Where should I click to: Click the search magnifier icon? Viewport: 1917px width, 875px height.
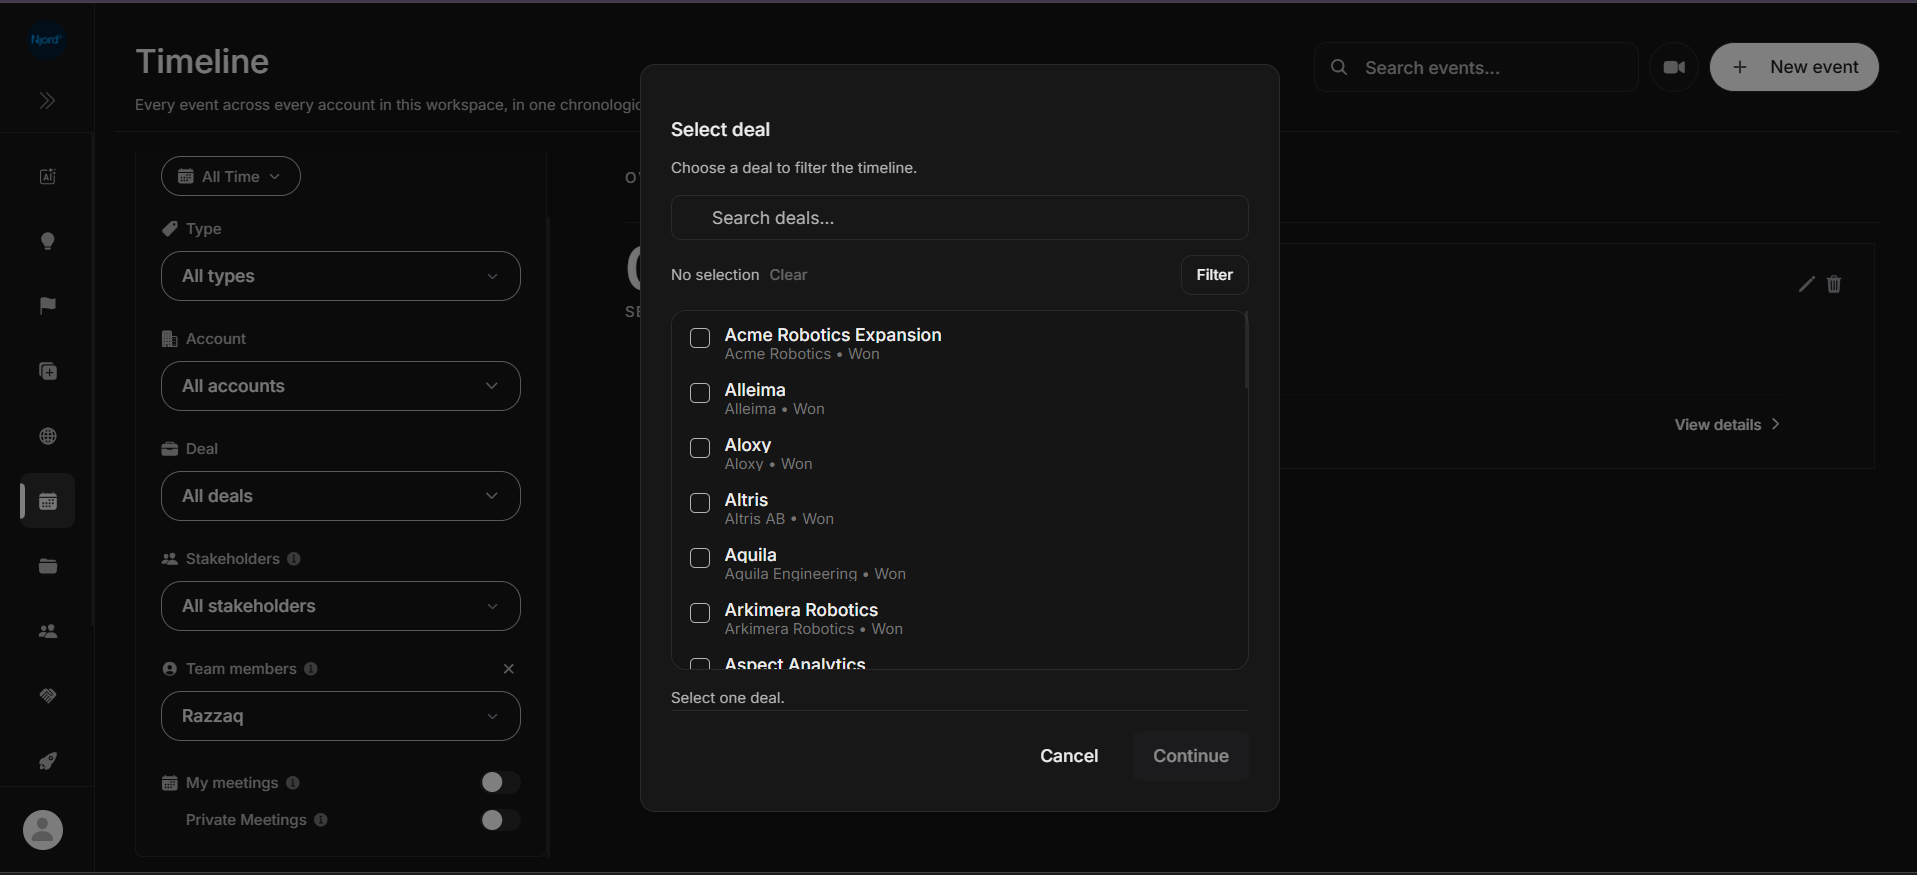[x=1339, y=67]
